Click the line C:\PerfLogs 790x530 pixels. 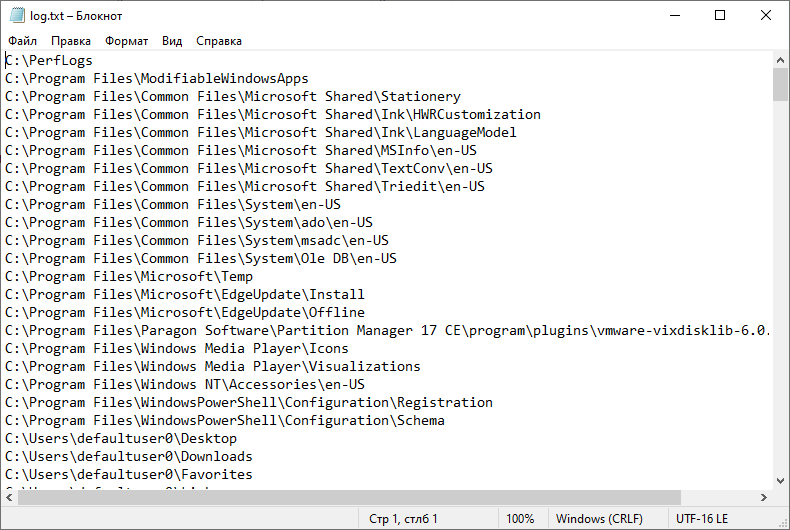pos(49,60)
